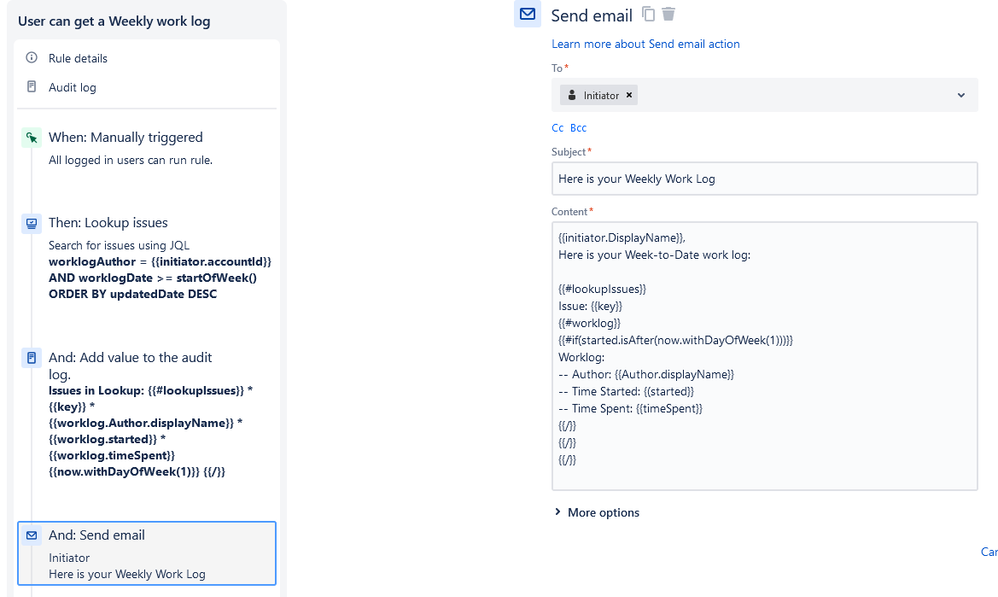The width and height of the screenshot is (998, 597).
Task: Open Learn more about Send email action
Action: point(646,44)
